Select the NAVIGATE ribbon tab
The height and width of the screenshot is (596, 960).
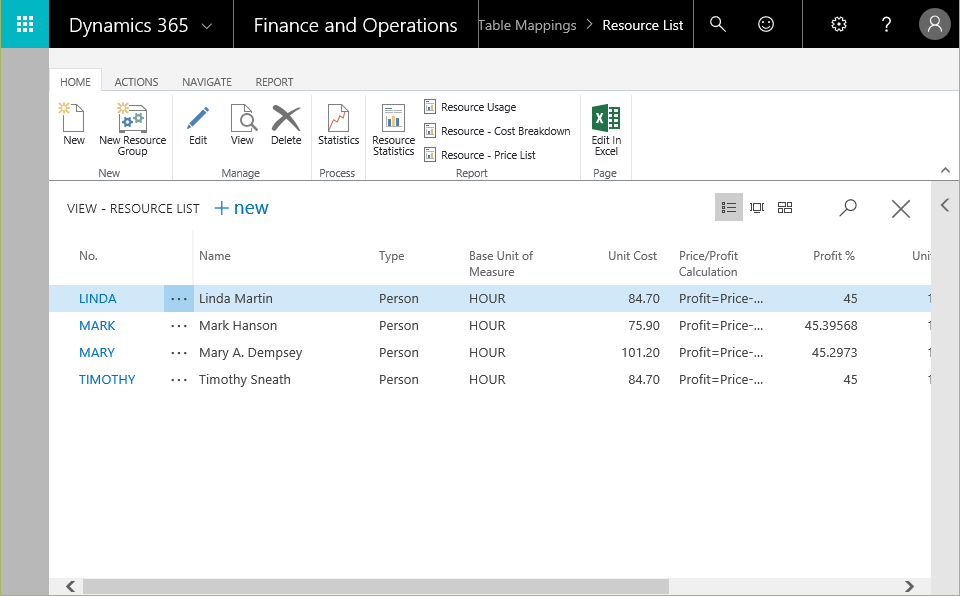207,82
